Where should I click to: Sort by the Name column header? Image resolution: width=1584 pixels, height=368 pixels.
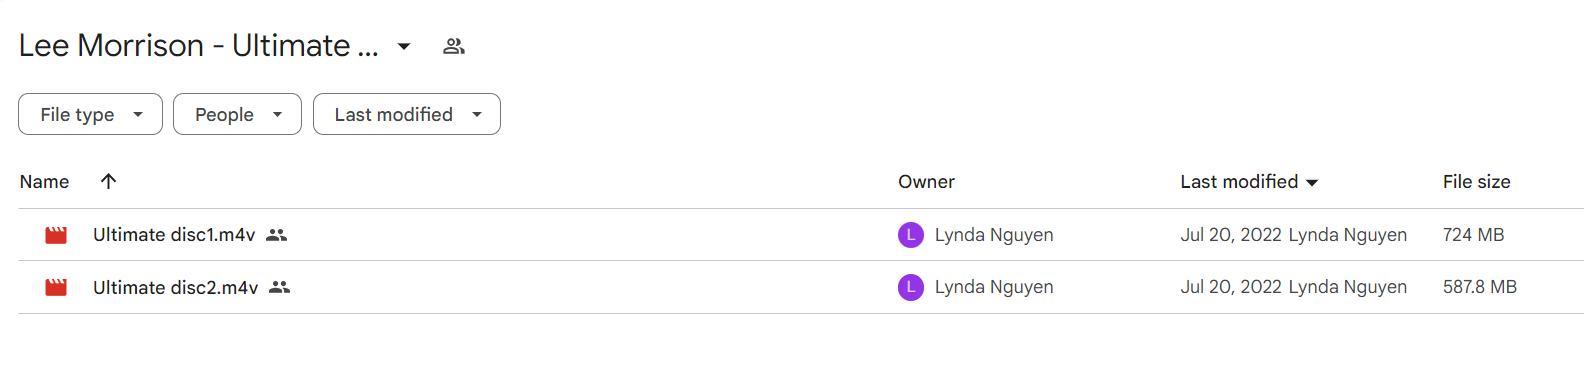pos(44,182)
